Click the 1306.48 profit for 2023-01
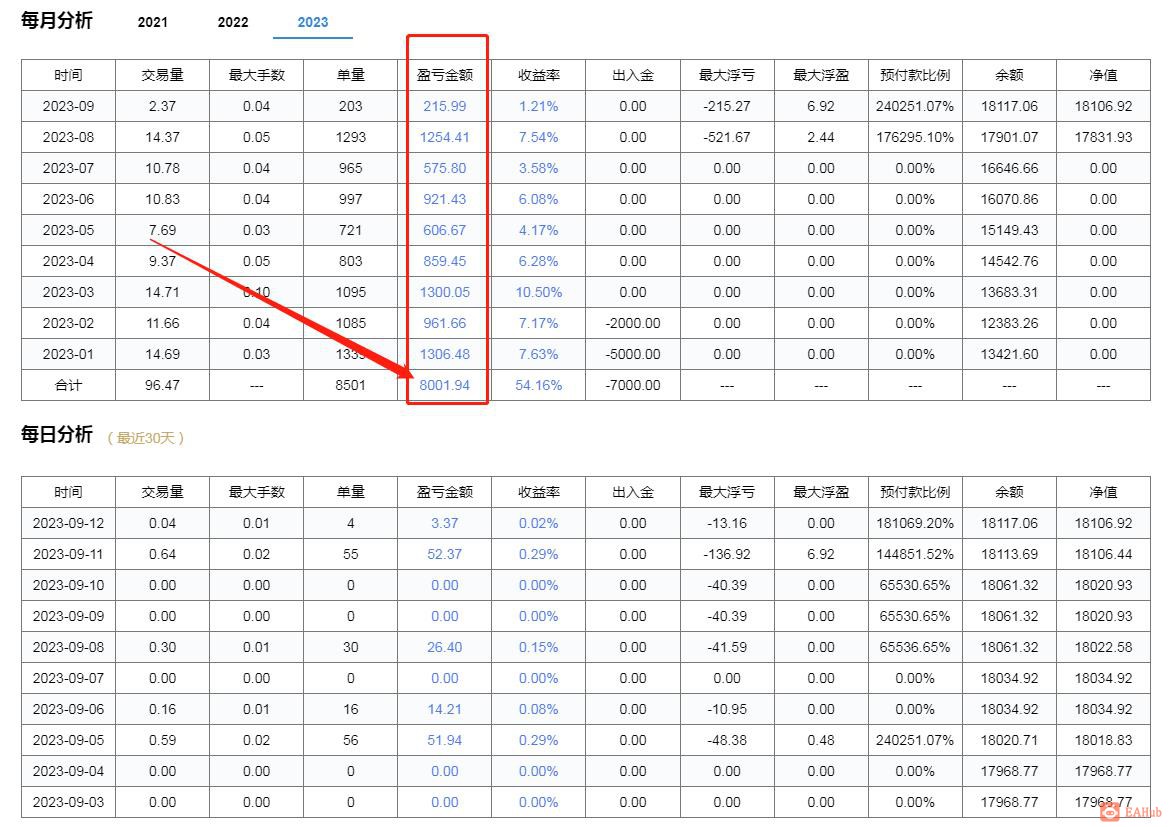Viewport: 1171px width, 827px height. pyautogui.click(x=444, y=353)
